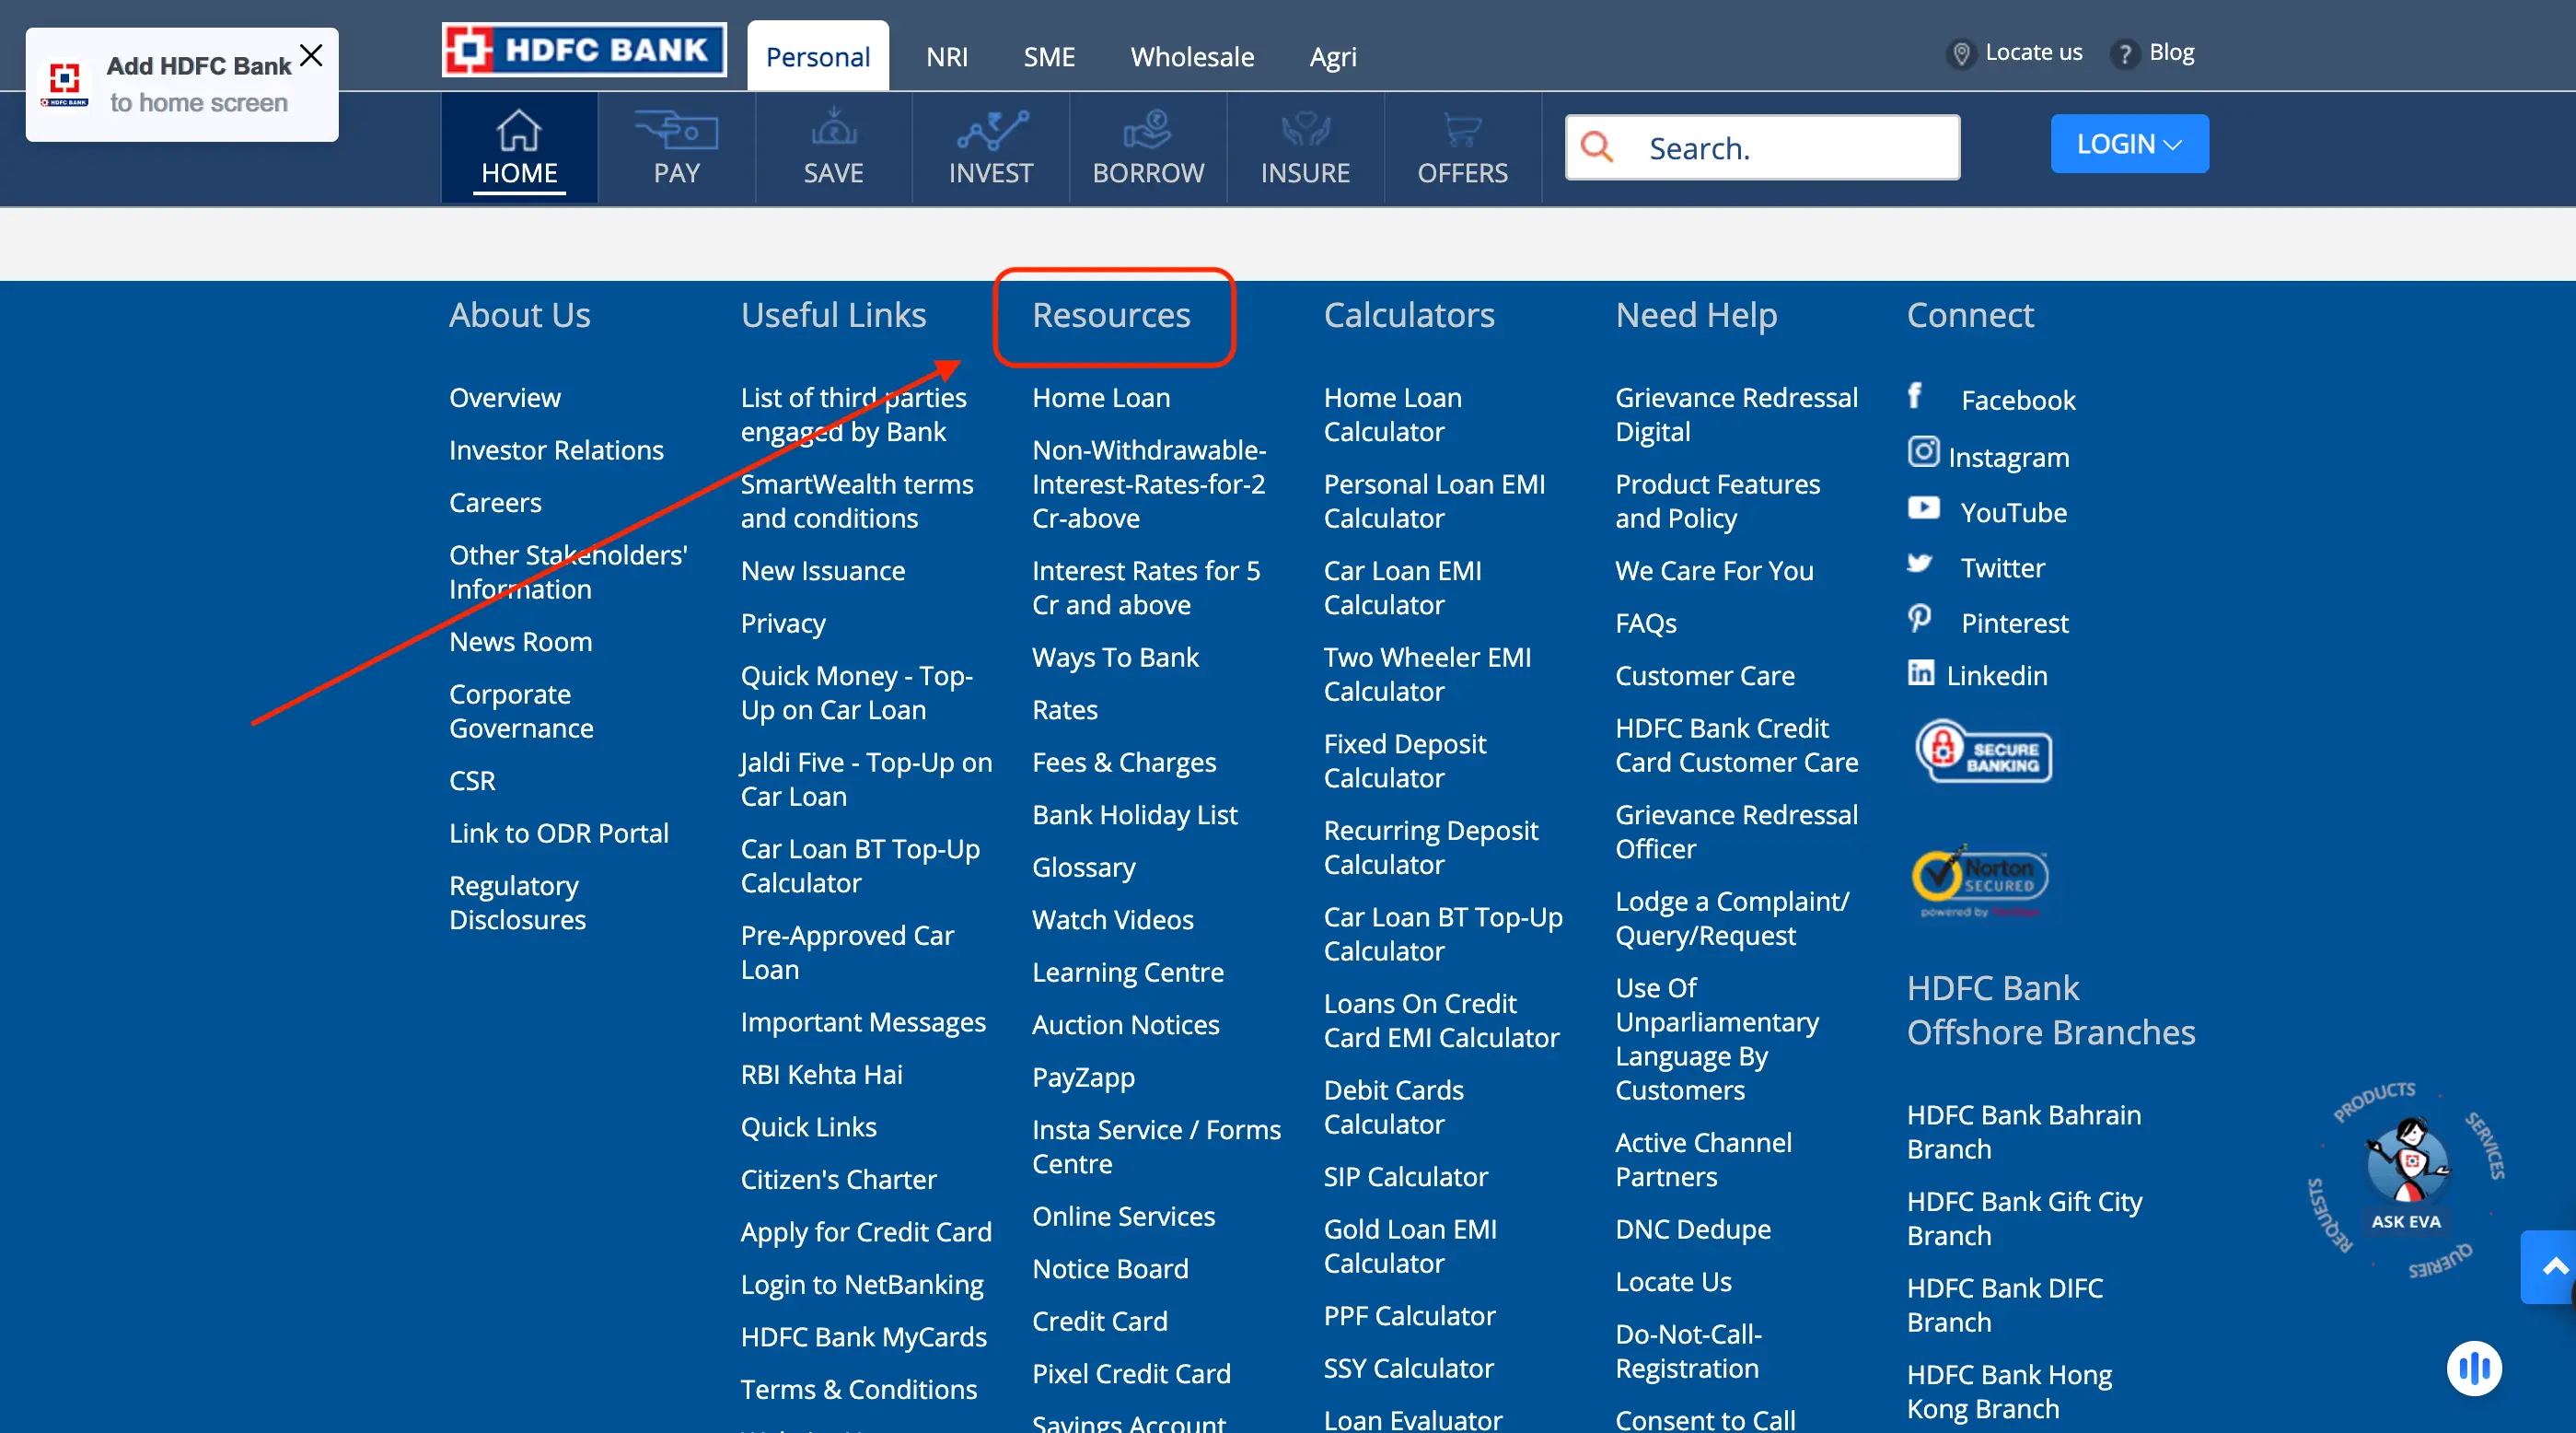Open the Link to ODR Portal

tap(558, 833)
